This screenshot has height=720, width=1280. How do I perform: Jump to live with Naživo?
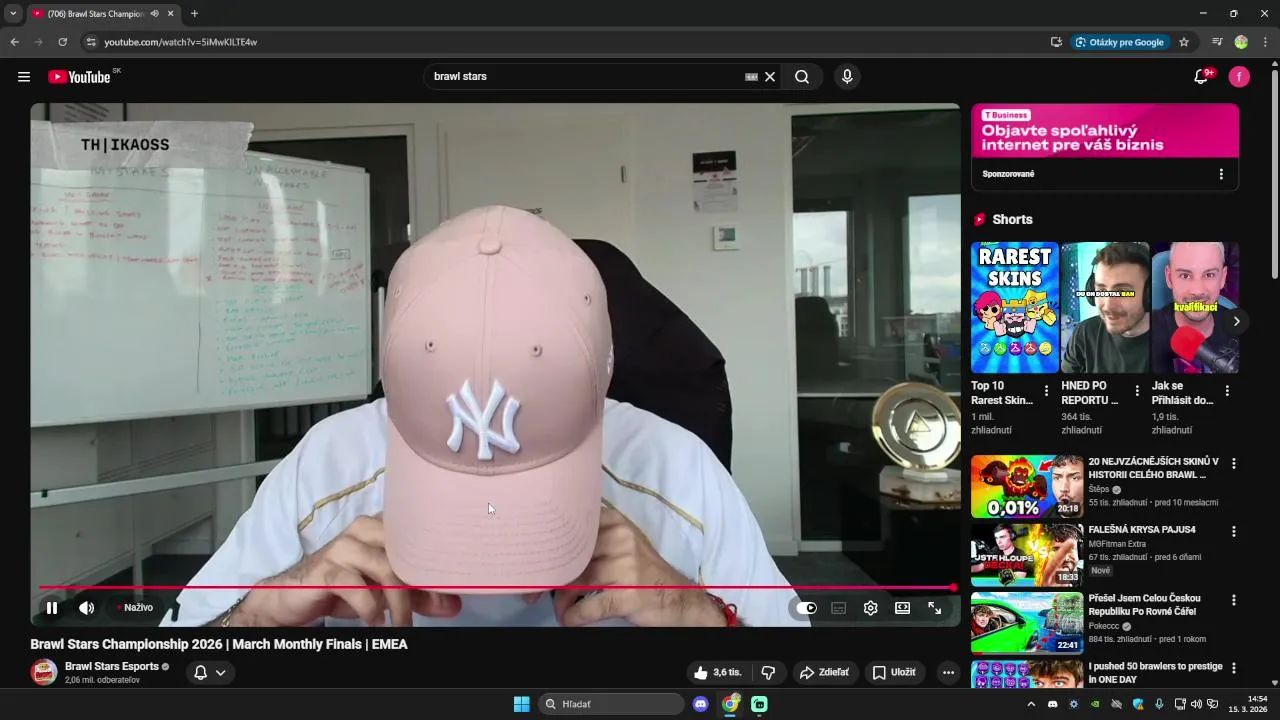(135, 608)
